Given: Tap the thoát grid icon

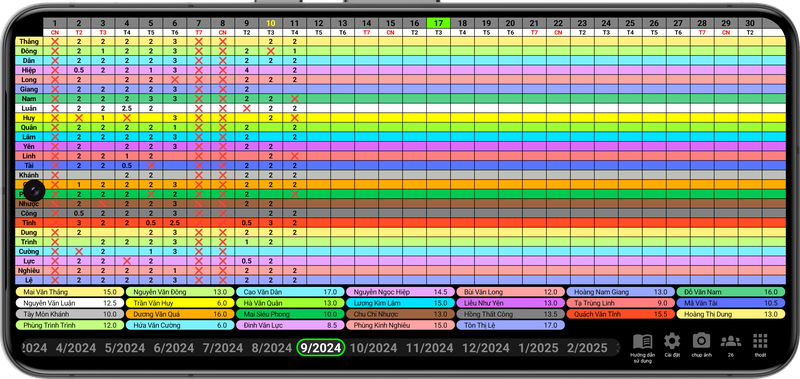Looking at the screenshot, I should click(x=760, y=344).
